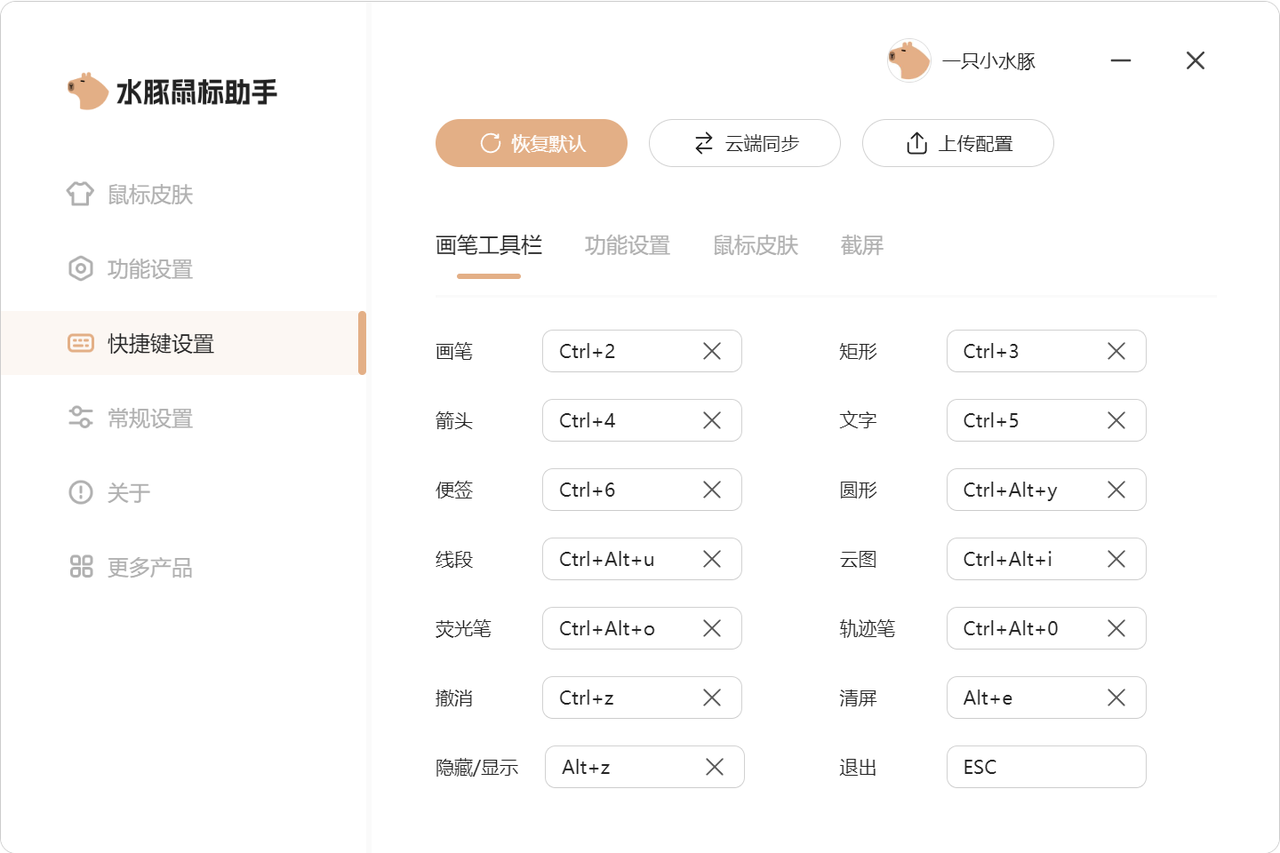Screen dimensions: 1280x853
Task: Switch to the 截屏 tab
Action: pyautogui.click(x=862, y=245)
